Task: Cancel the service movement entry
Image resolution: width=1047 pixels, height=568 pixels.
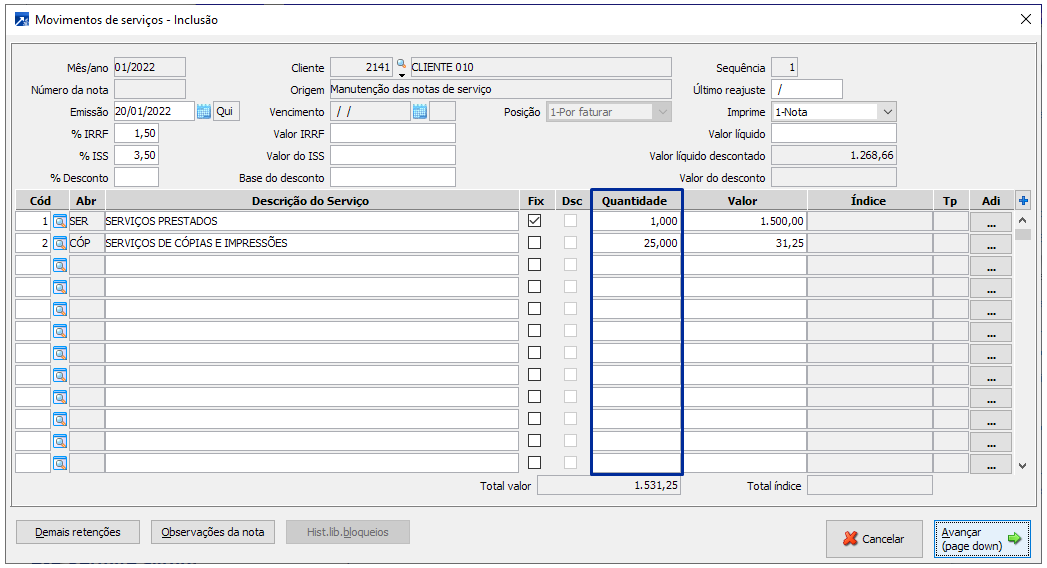Action: tap(874, 539)
